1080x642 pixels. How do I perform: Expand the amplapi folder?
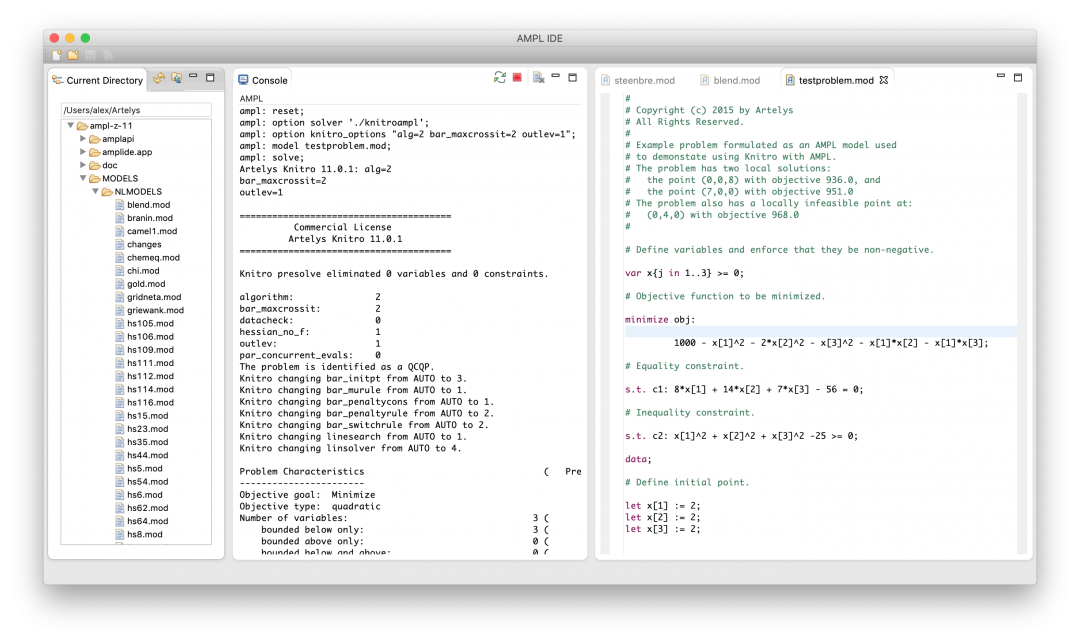(83, 139)
